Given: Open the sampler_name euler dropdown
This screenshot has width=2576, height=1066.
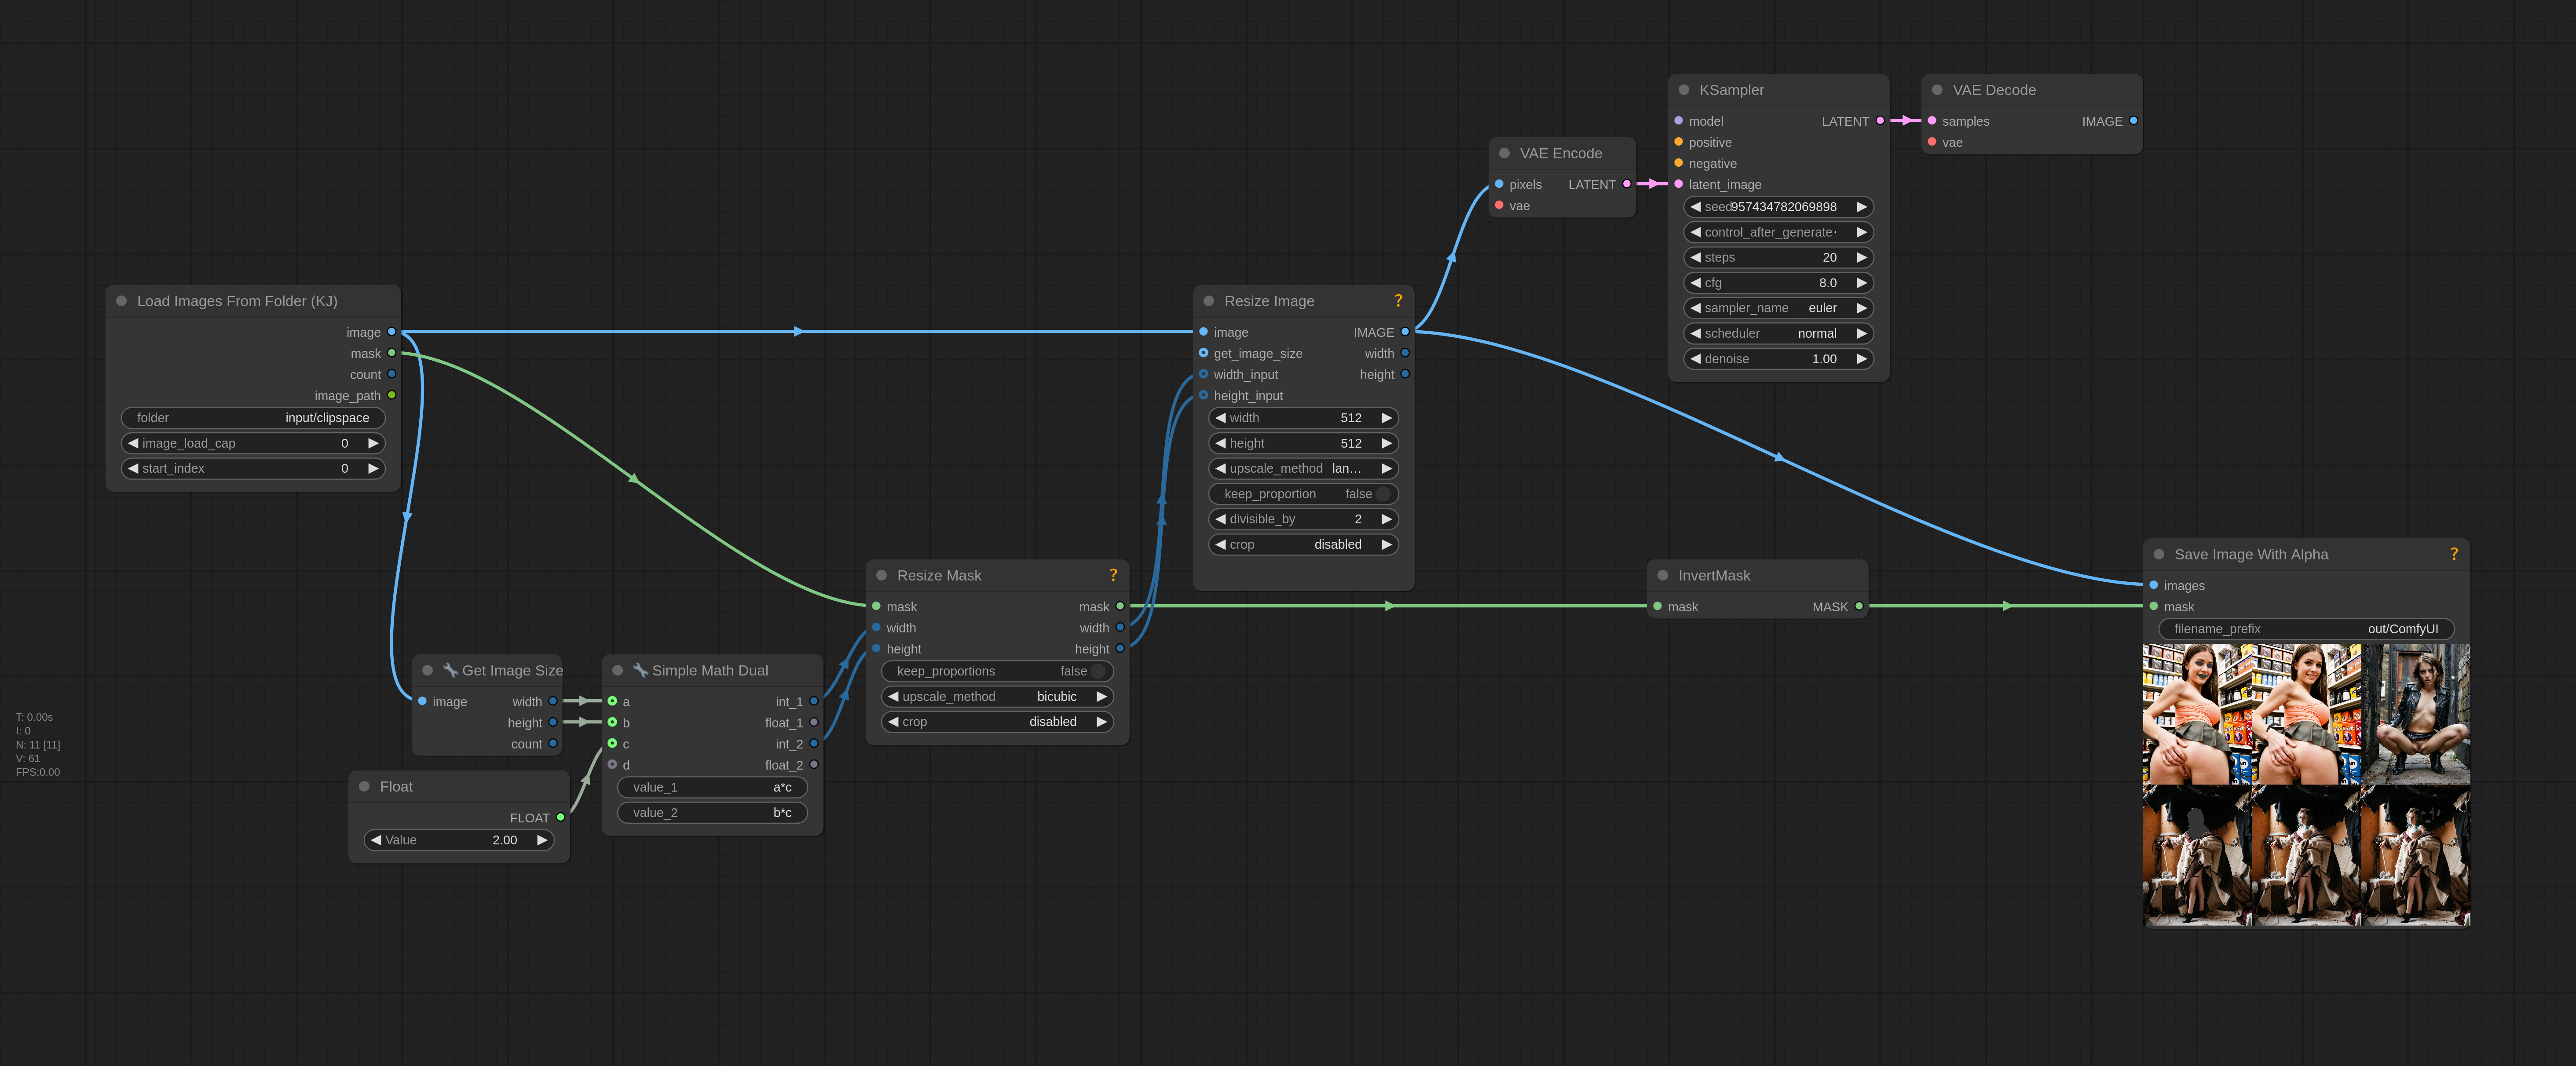Looking at the screenshot, I should [x=1778, y=308].
